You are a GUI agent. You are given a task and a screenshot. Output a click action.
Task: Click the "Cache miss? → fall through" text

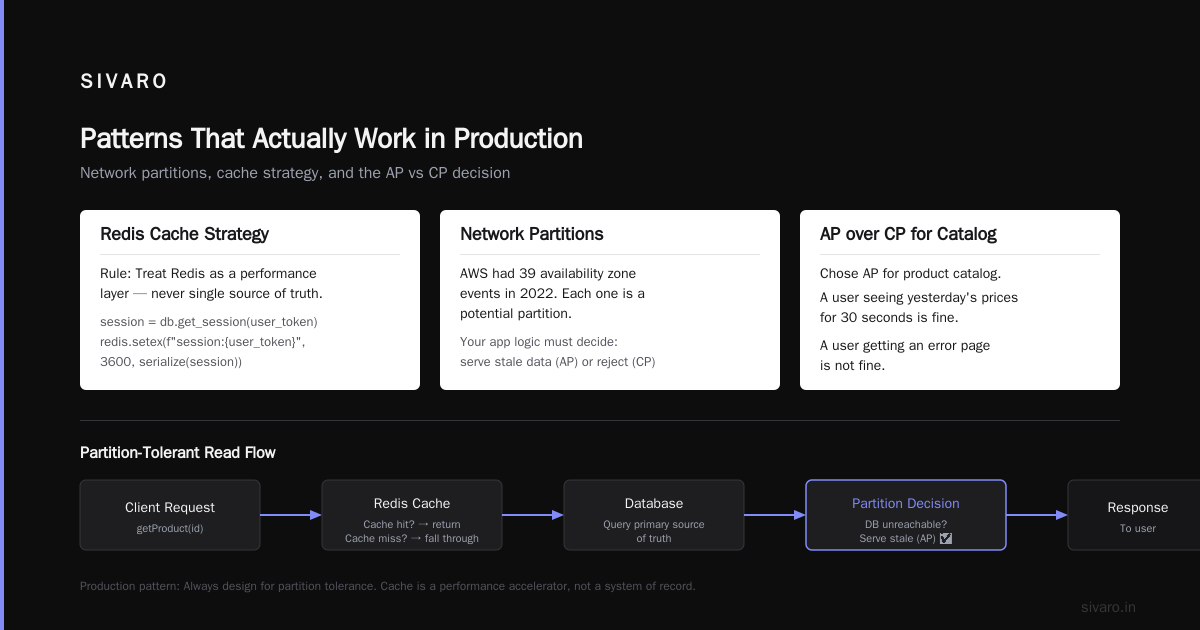(x=412, y=538)
